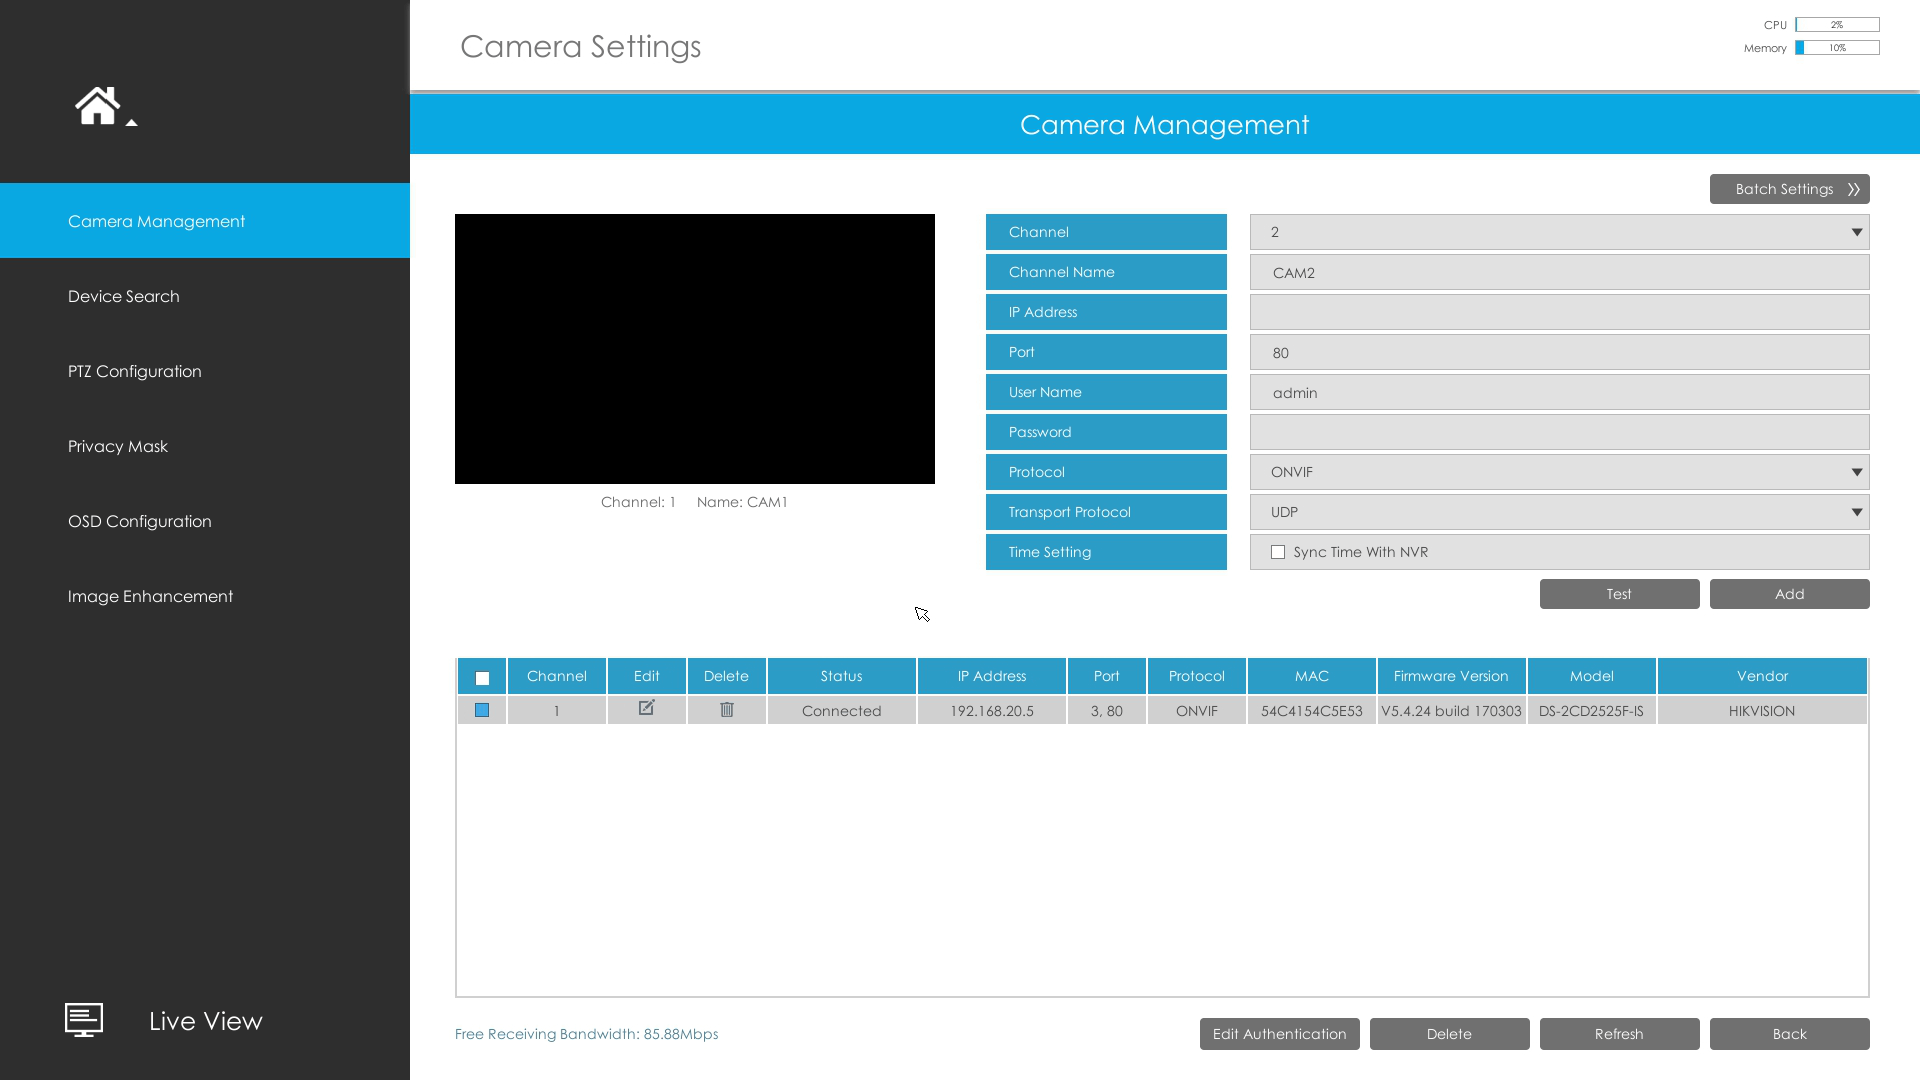The width and height of the screenshot is (1920, 1080).
Task: Click the Status column header
Action: [x=841, y=676]
